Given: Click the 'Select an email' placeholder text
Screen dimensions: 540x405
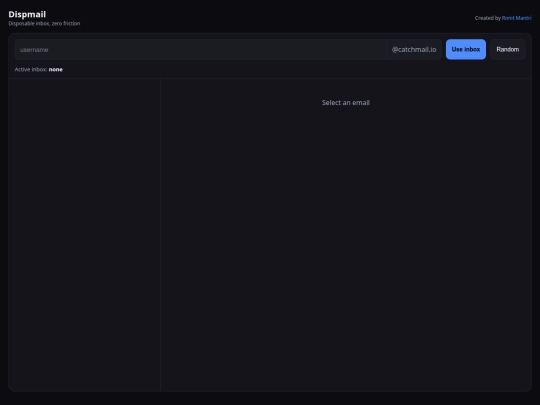Looking at the screenshot, I should point(345,103).
